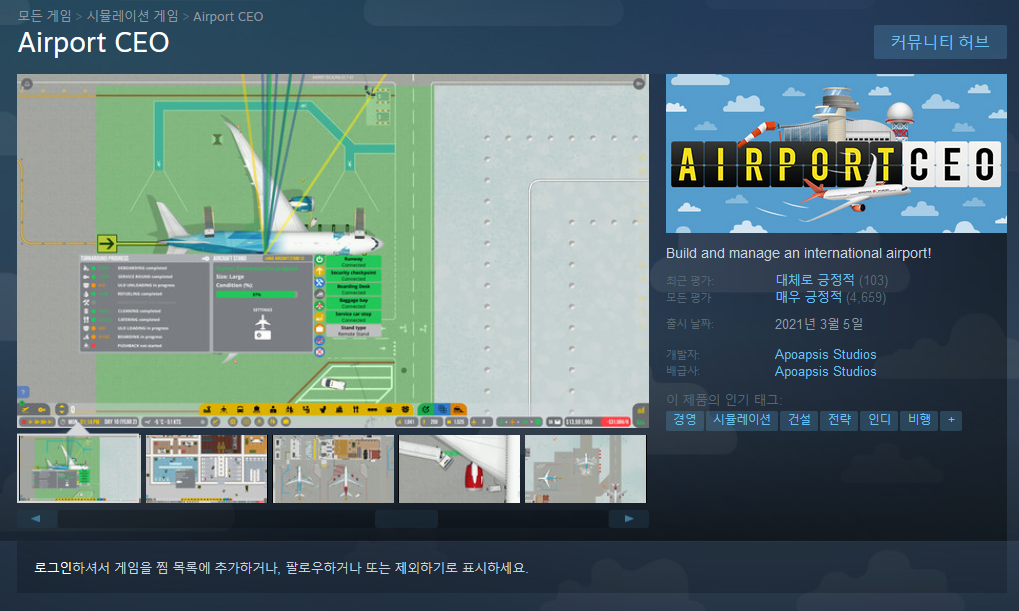Click the thumbnail strip scrollbar handle

coord(406,519)
